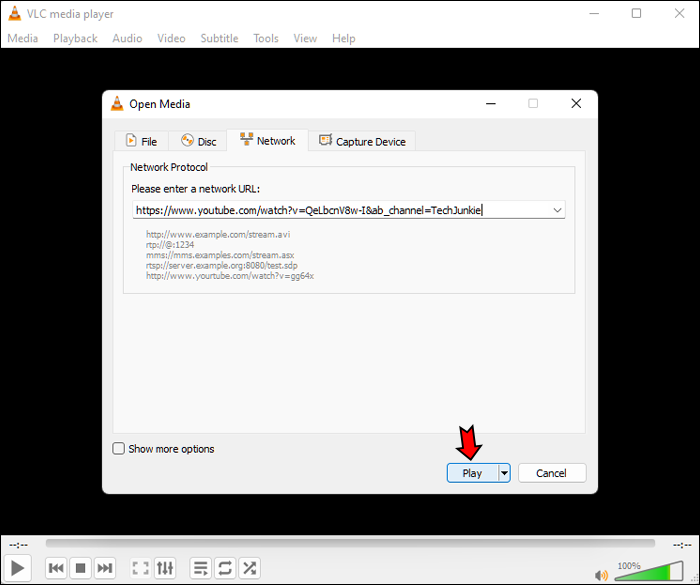Adjust the volume slider level
The width and height of the screenshot is (700, 585).
tap(650, 571)
